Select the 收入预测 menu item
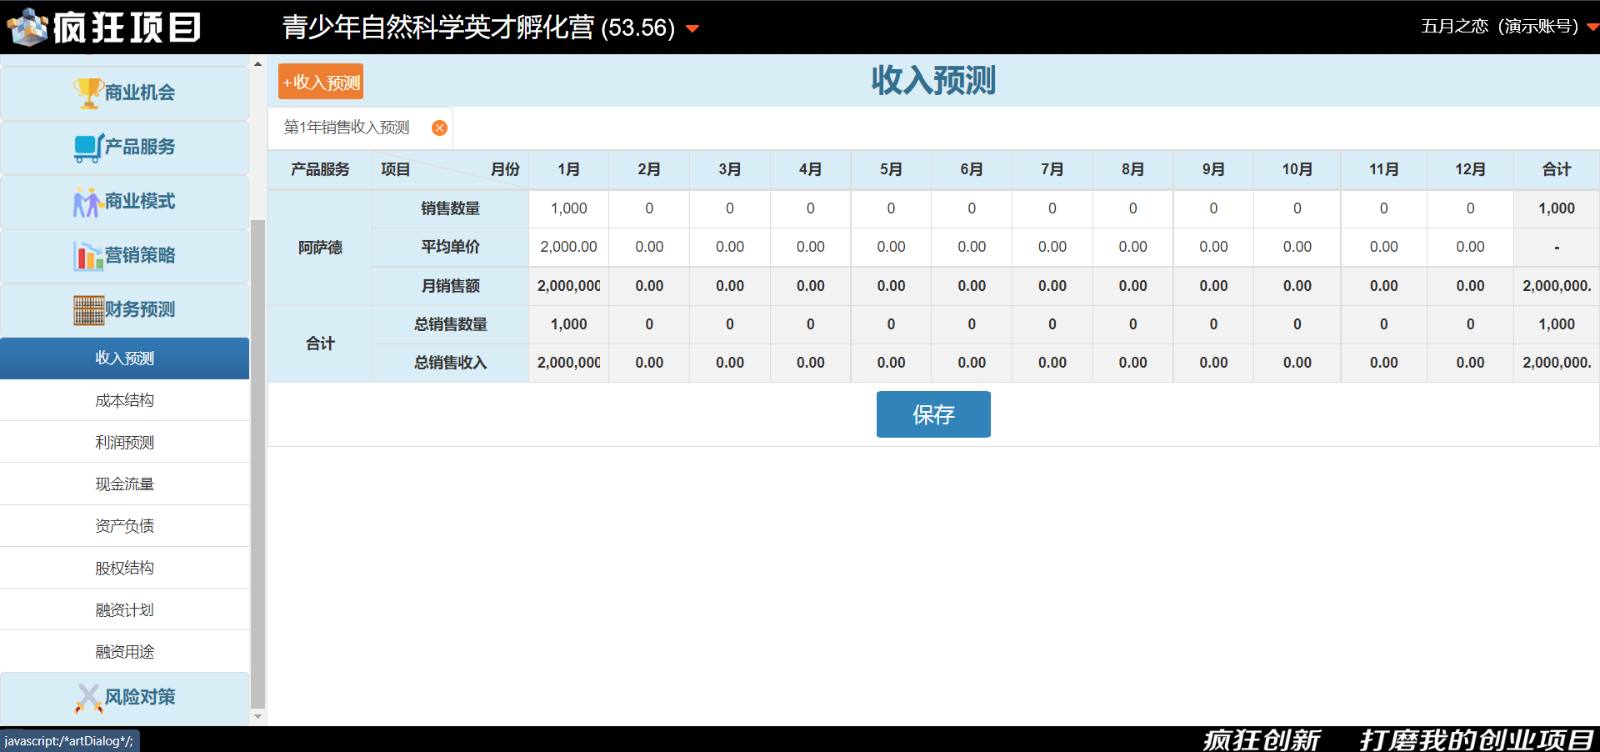 pyautogui.click(x=125, y=358)
